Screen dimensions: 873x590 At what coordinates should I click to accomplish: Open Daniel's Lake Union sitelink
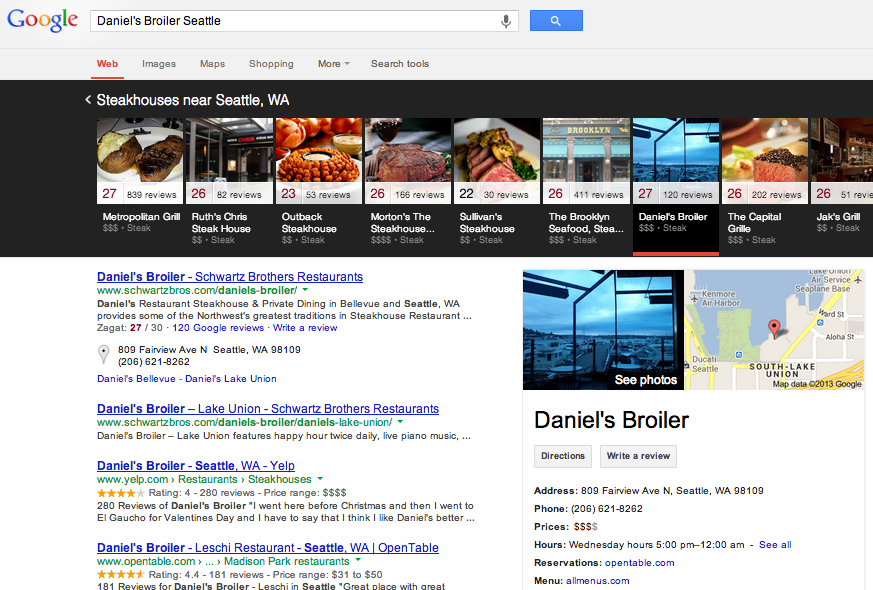click(x=230, y=378)
